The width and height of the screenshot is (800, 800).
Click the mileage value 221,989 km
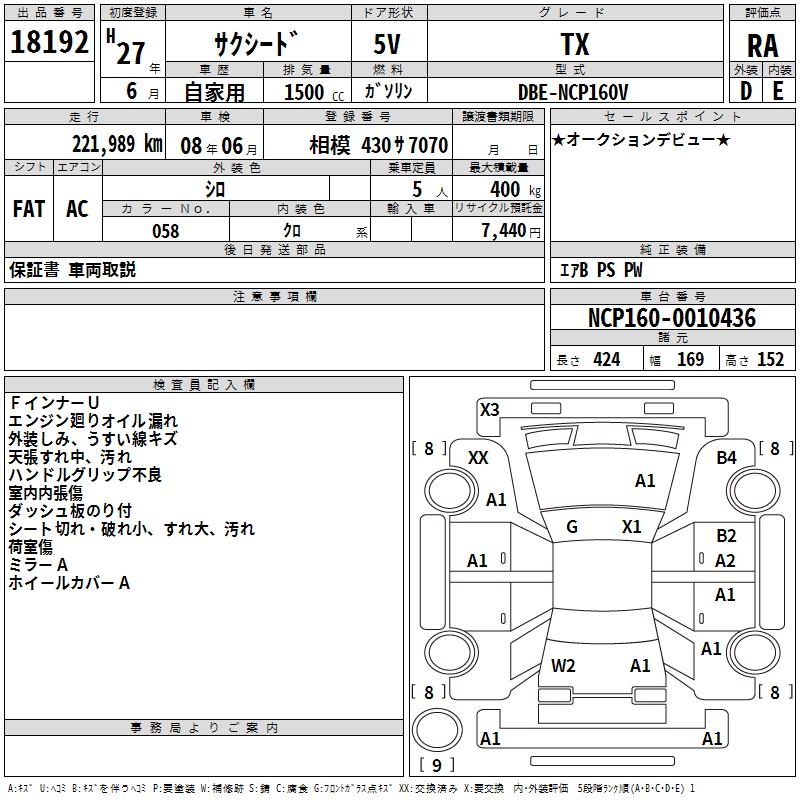(x=117, y=144)
